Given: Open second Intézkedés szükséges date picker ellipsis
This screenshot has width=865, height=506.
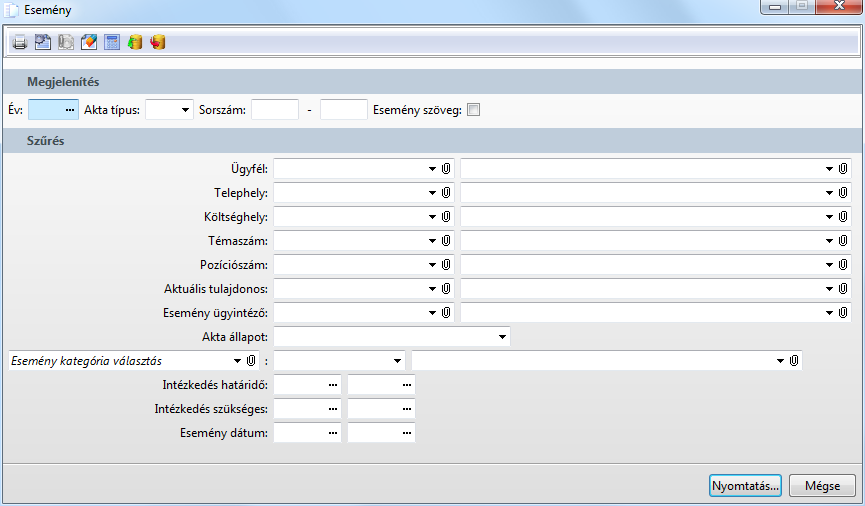Looking at the screenshot, I should [x=407, y=409].
